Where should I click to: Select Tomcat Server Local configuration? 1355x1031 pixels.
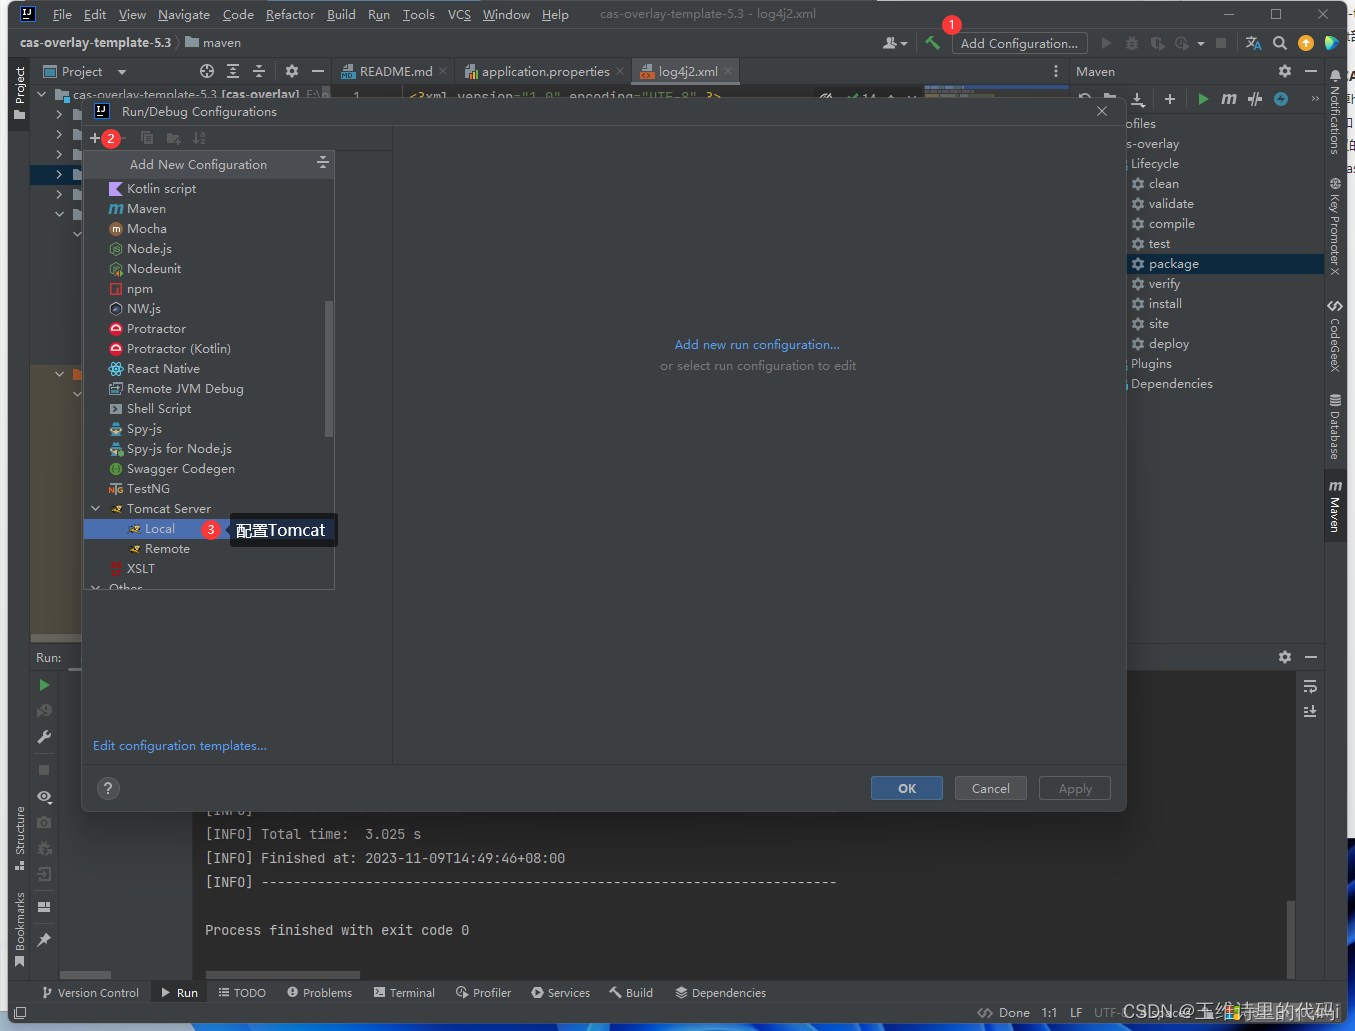(x=159, y=529)
